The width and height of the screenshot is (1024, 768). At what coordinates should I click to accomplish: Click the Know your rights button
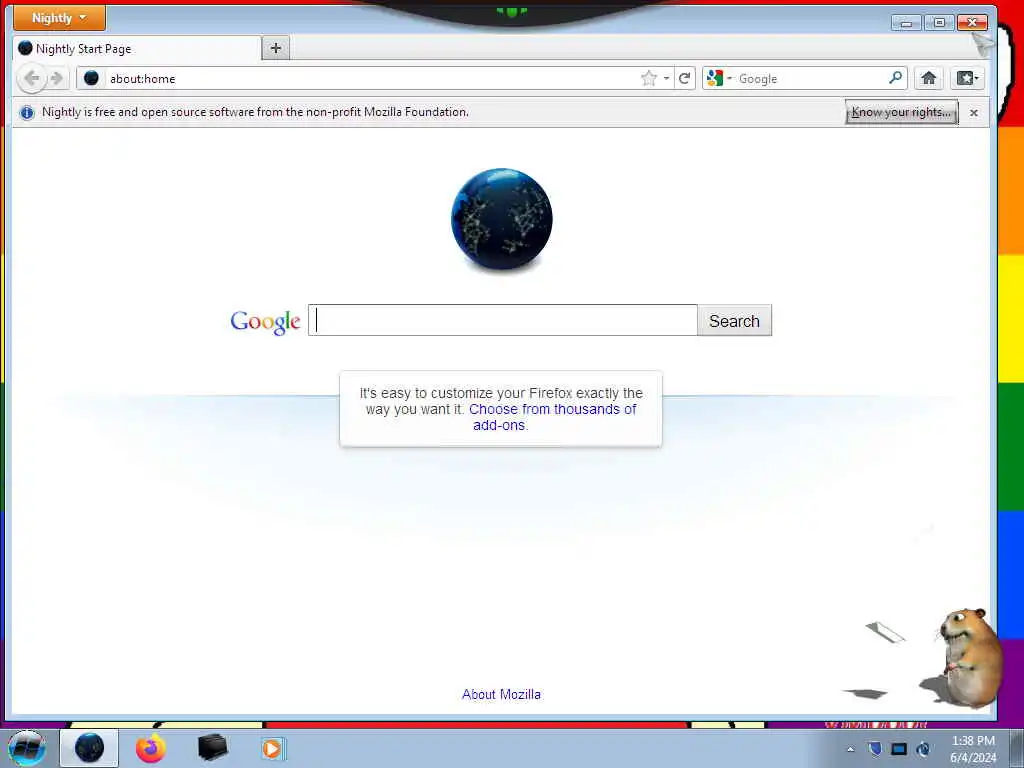click(x=902, y=112)
